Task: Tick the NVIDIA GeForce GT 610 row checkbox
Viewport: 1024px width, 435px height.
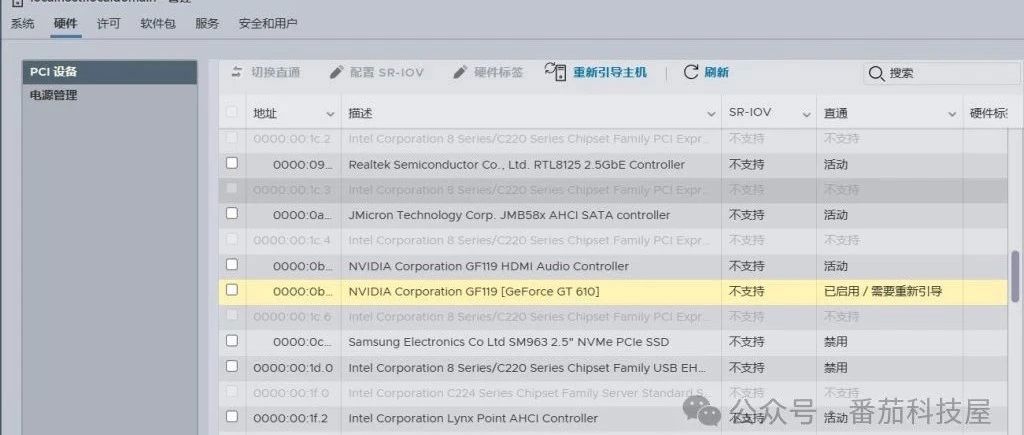Action: click(232, 290)
